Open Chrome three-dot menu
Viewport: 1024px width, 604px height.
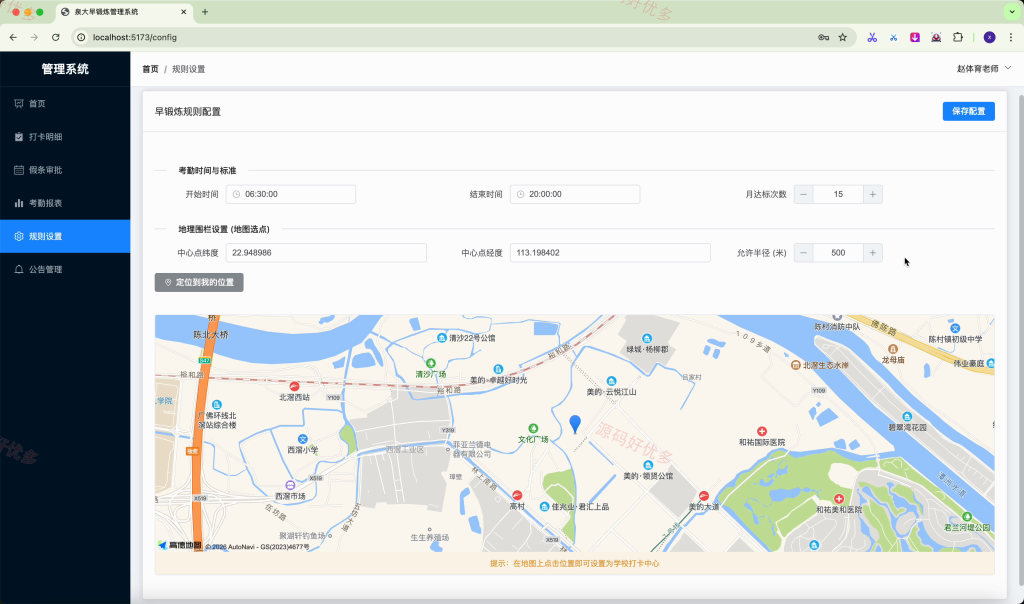(1010, 37)
